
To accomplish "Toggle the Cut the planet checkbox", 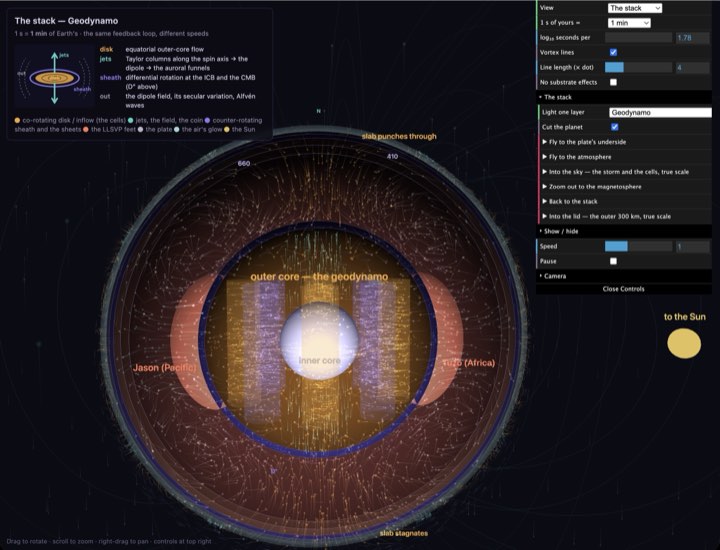I will (x=614, y=127).
